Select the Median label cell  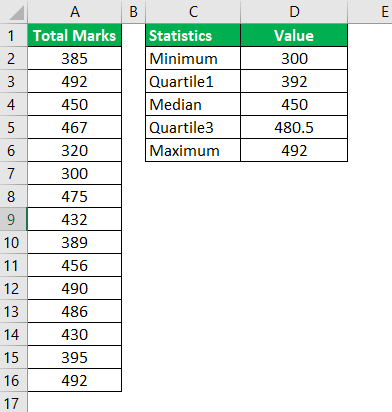coord(193,104)
